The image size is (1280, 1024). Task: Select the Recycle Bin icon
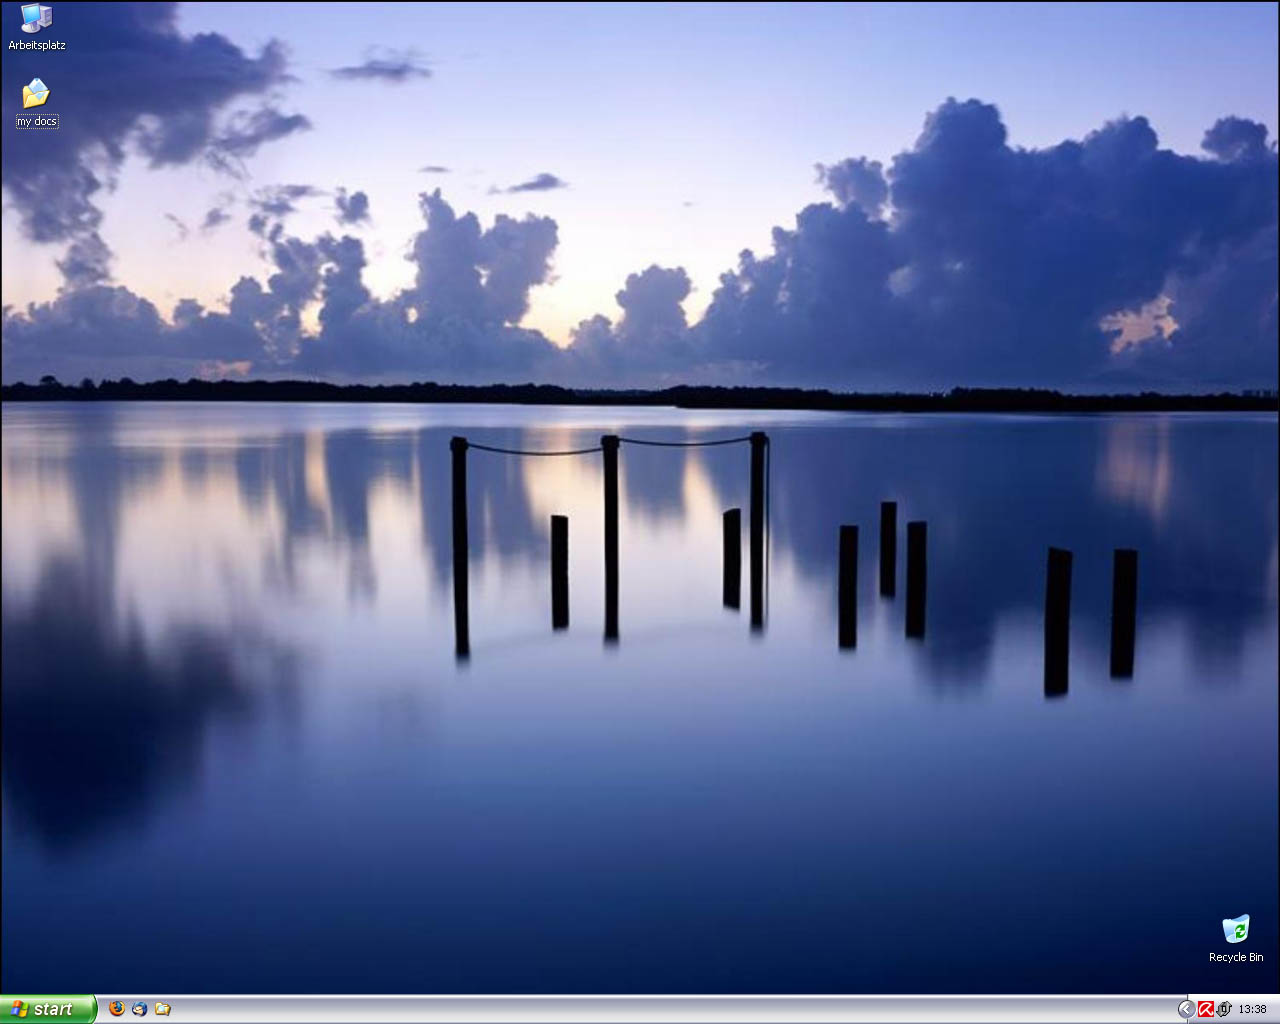point(1236,928)
